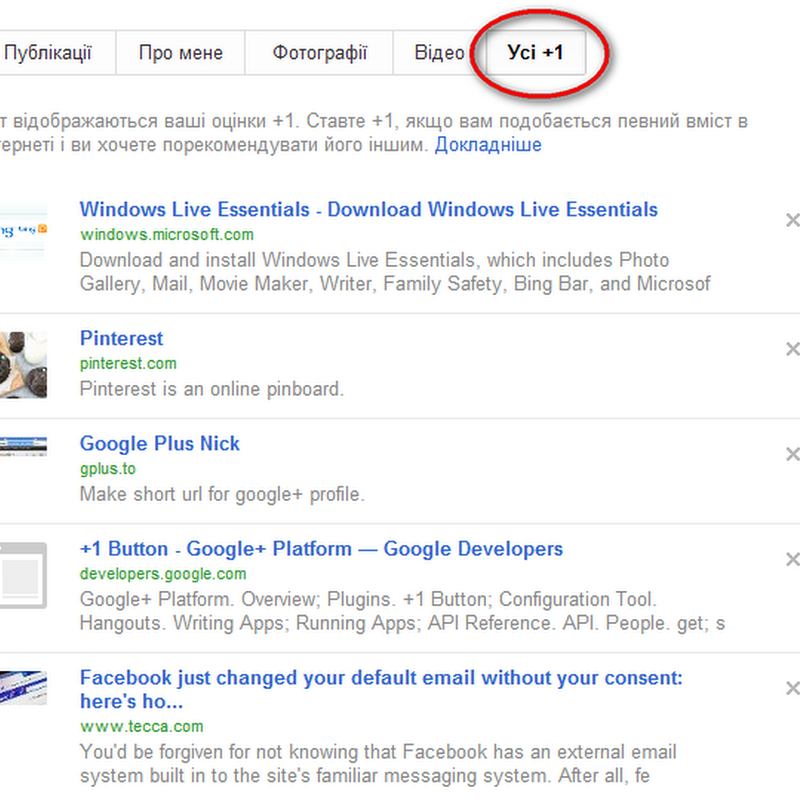
Task: Click the www.tecca.com URL text
Action: tap(142, 727)
